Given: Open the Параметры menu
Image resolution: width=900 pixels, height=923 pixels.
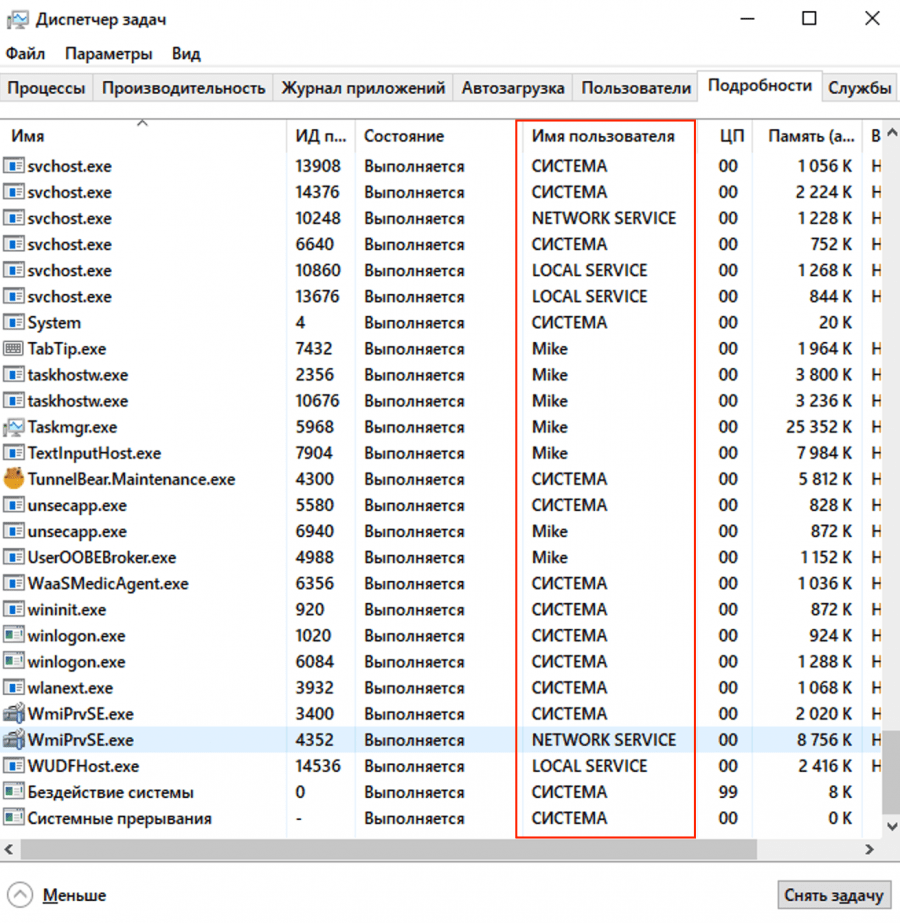Looking at the screenshot, I should coord(109,54).
